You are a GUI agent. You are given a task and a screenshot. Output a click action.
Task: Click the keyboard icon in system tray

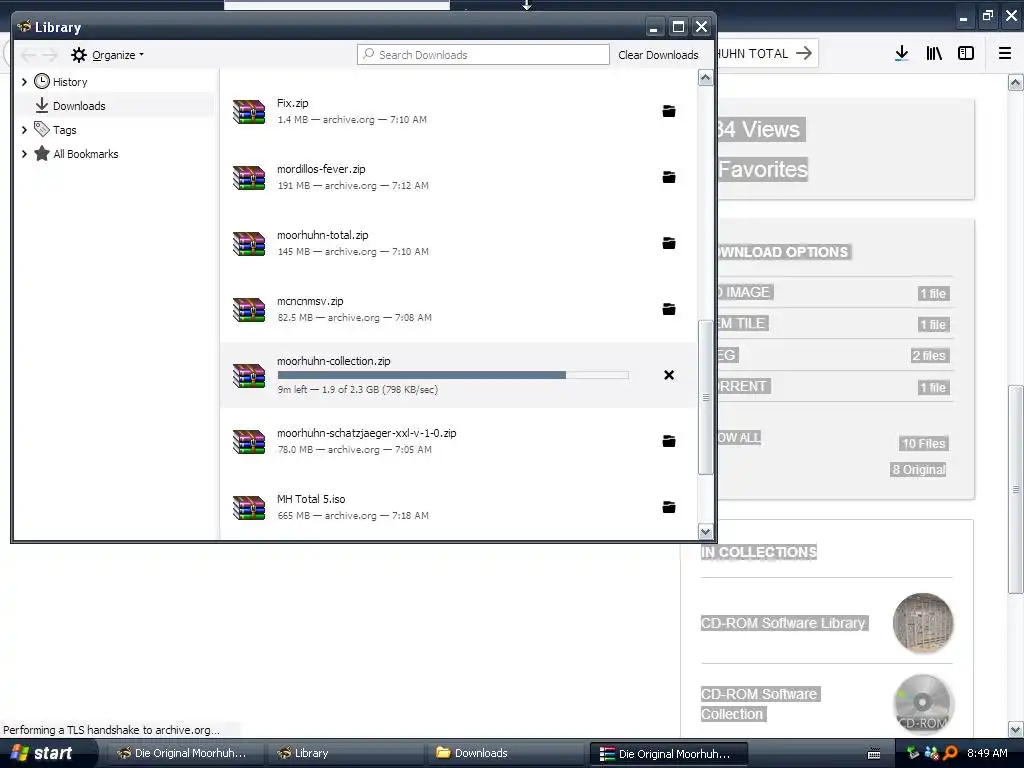874,754
